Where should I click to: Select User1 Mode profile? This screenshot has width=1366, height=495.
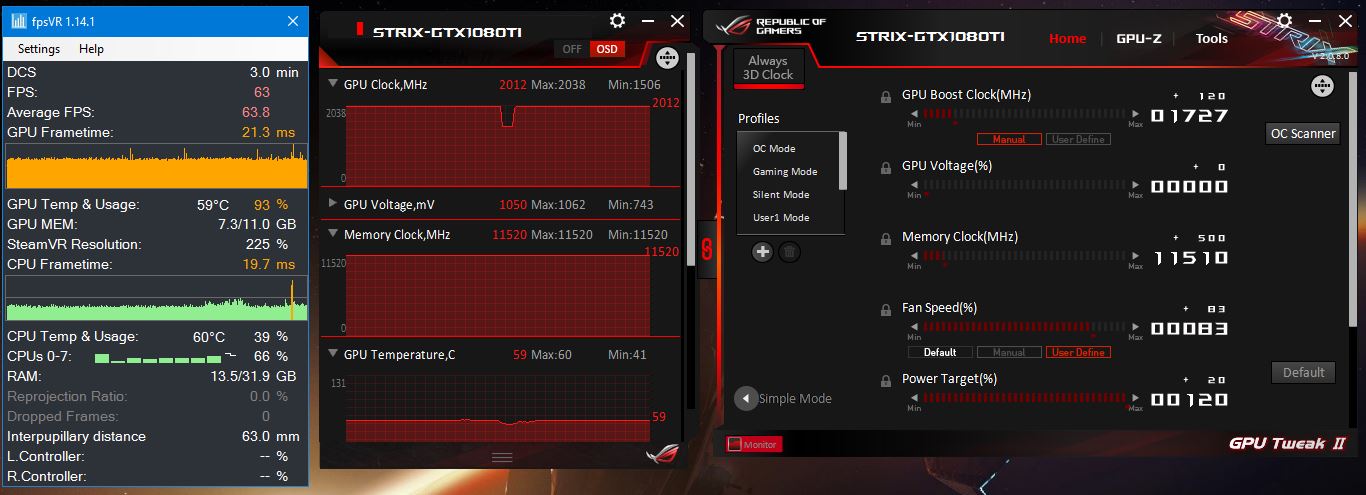[781, 218]
